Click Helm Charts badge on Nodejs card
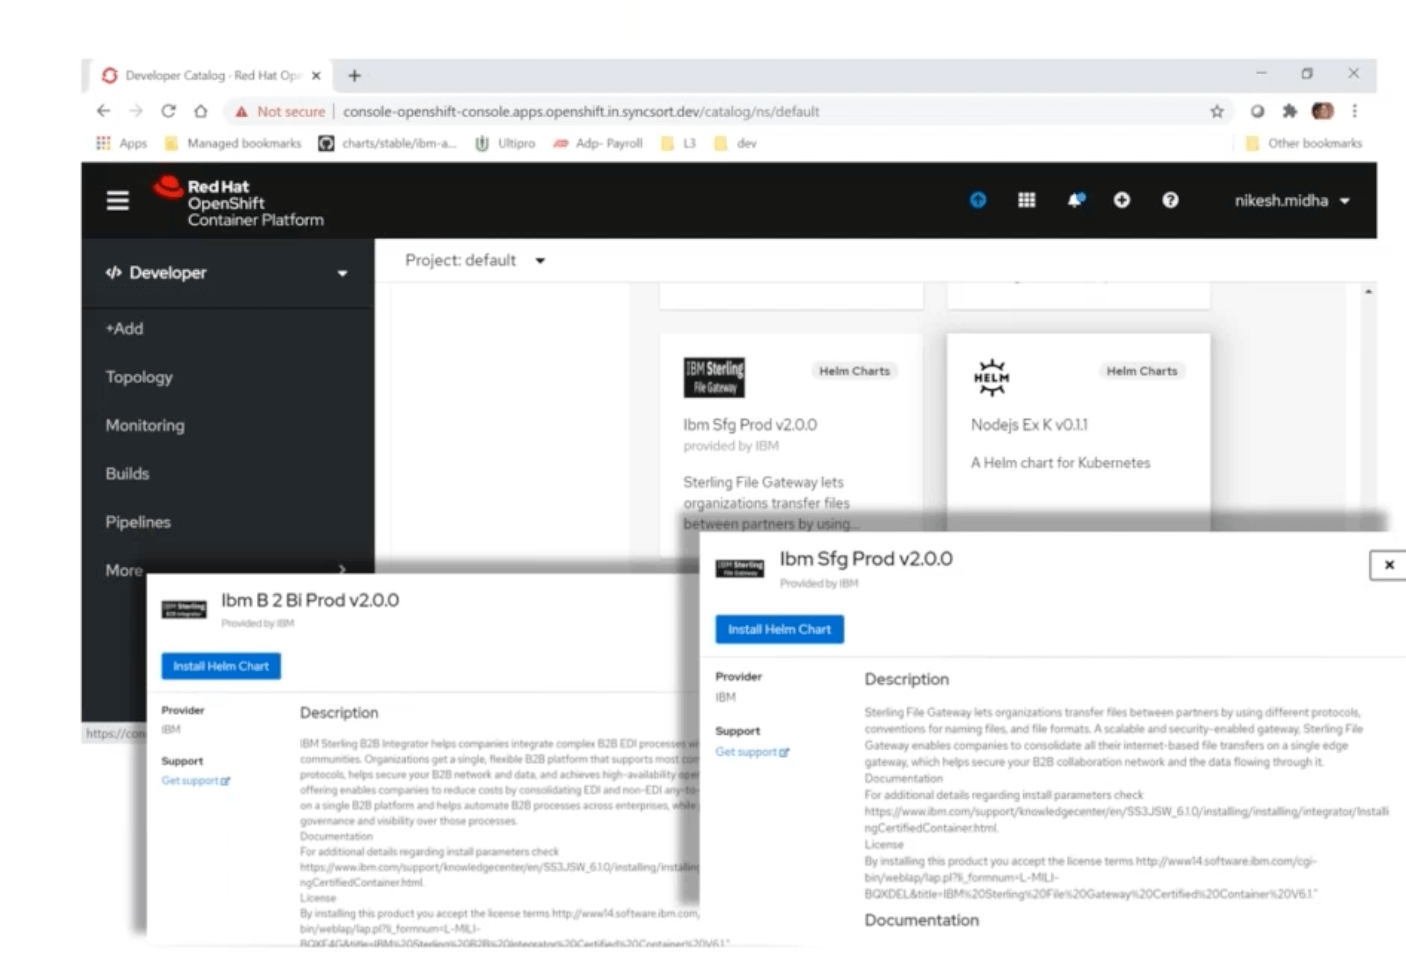This screenshot has height=968, width=1406. 1142,371
